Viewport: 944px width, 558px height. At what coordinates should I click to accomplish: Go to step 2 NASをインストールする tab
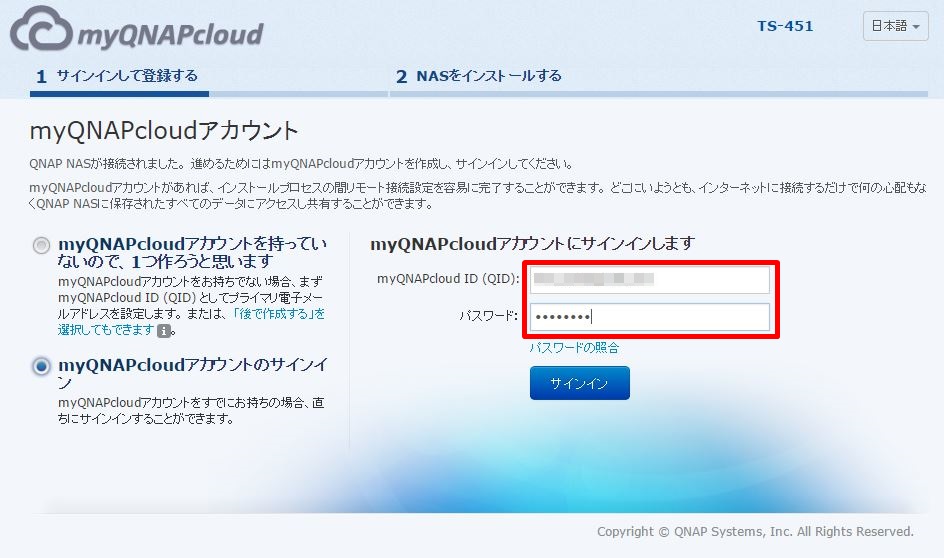click(479, 76)
